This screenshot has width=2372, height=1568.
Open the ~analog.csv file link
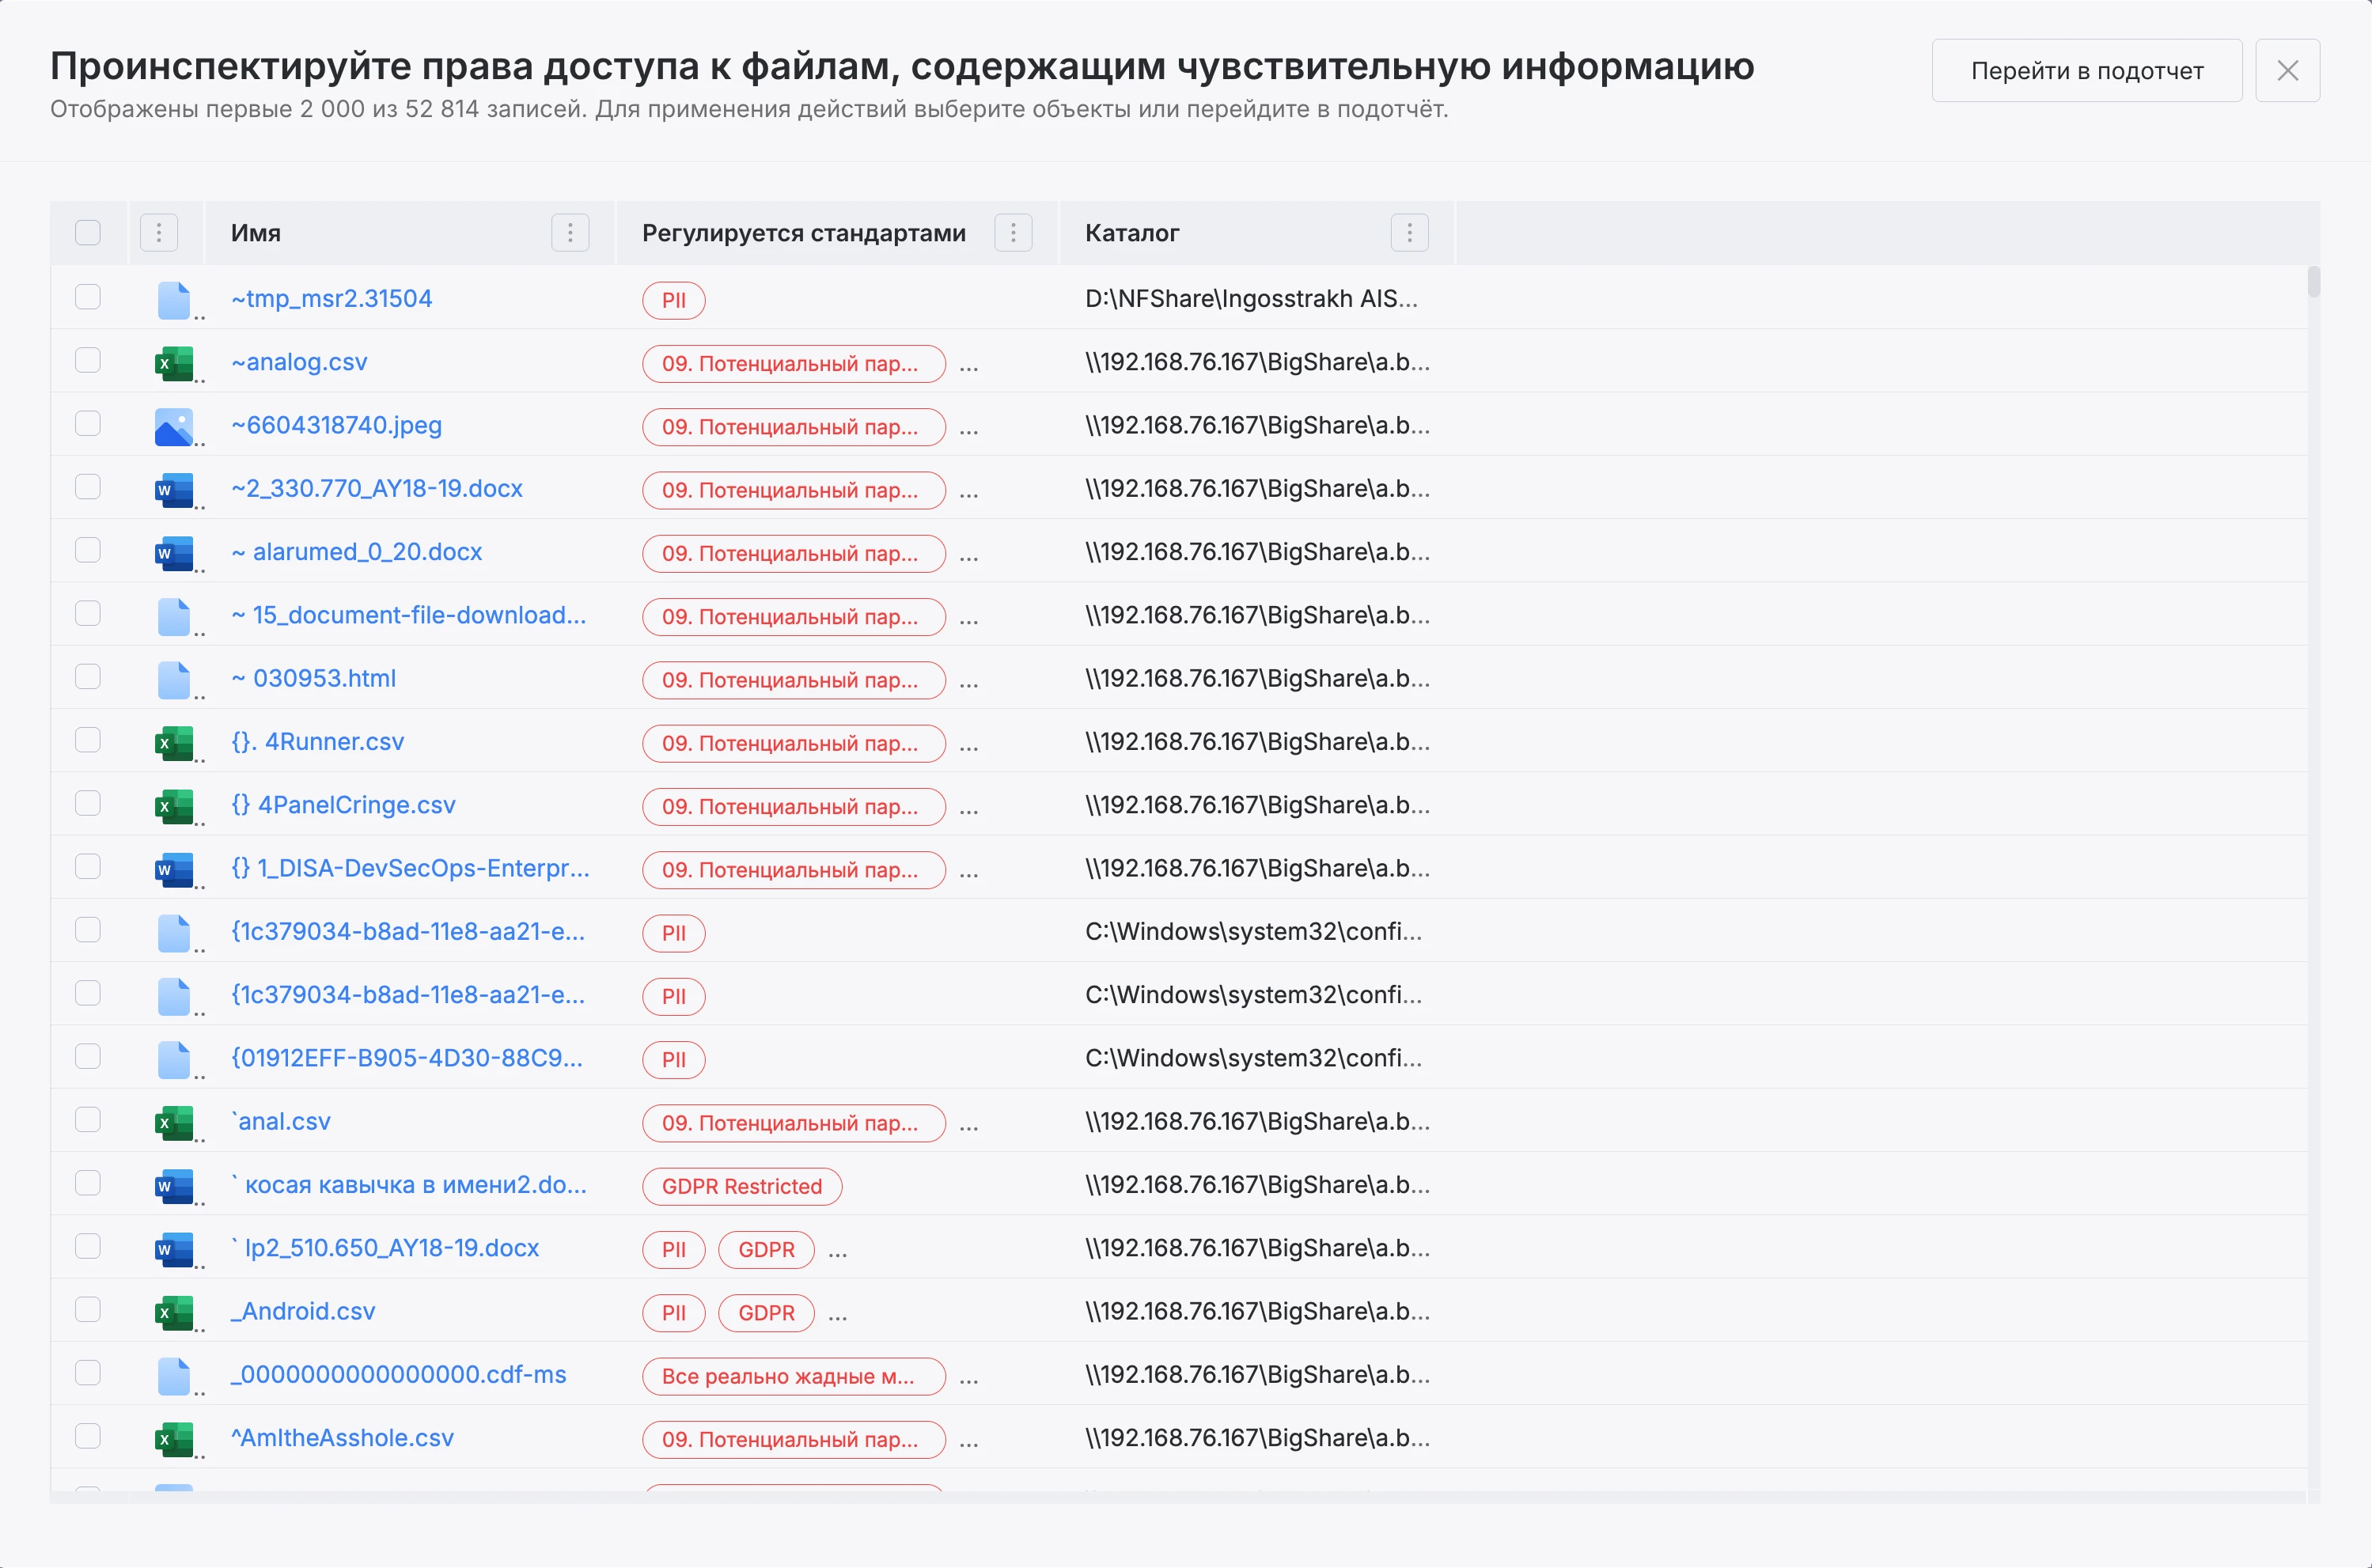pos(299,362)
